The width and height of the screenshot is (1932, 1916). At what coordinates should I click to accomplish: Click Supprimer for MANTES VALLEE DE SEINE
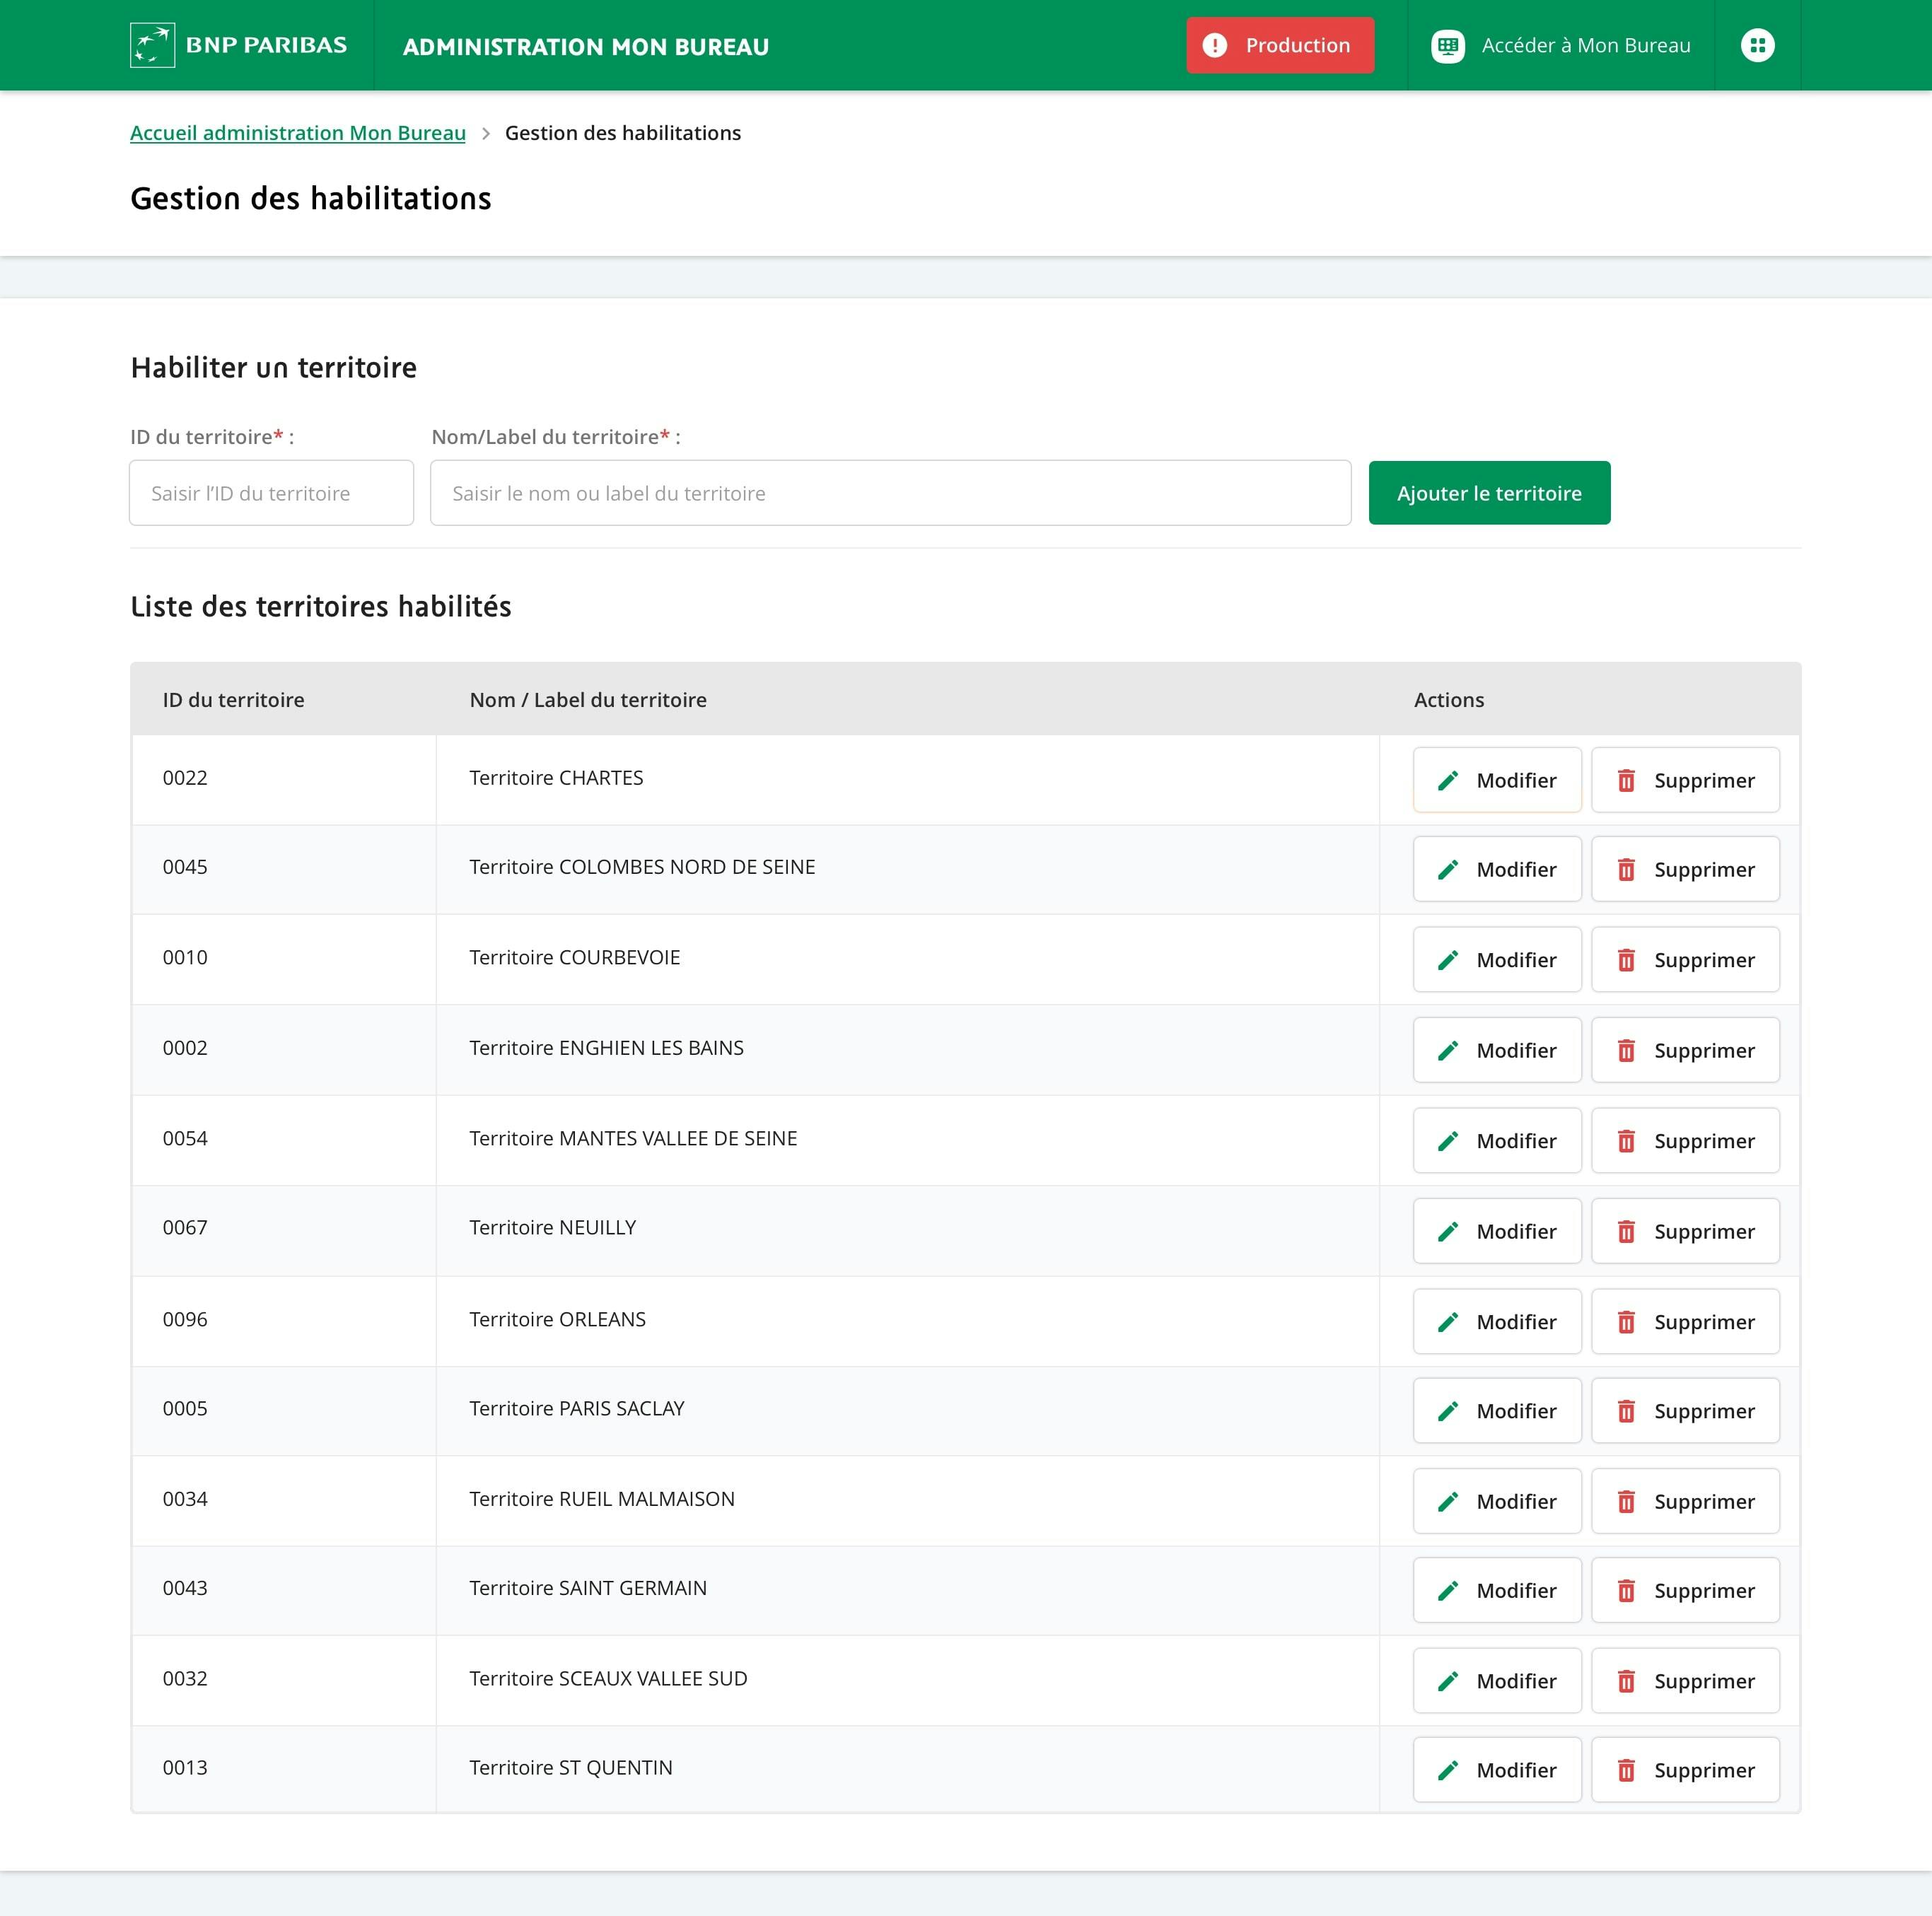tap(1683, 1140)
